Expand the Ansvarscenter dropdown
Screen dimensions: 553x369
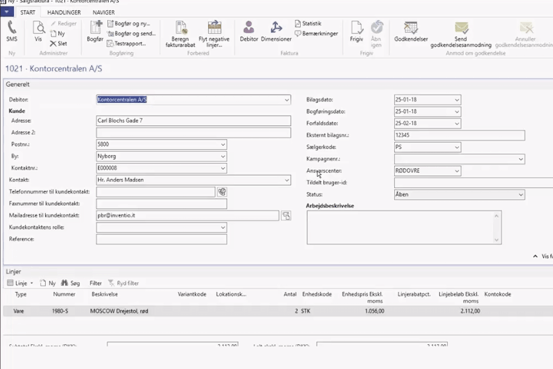[x=457, y=171]
